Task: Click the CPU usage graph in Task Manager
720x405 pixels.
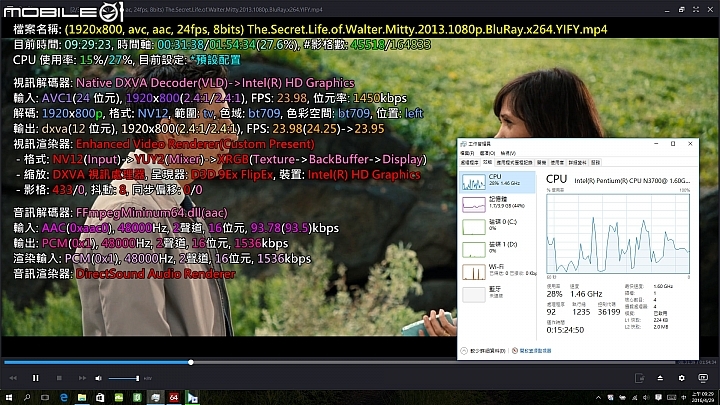Action: pos(618,234)
